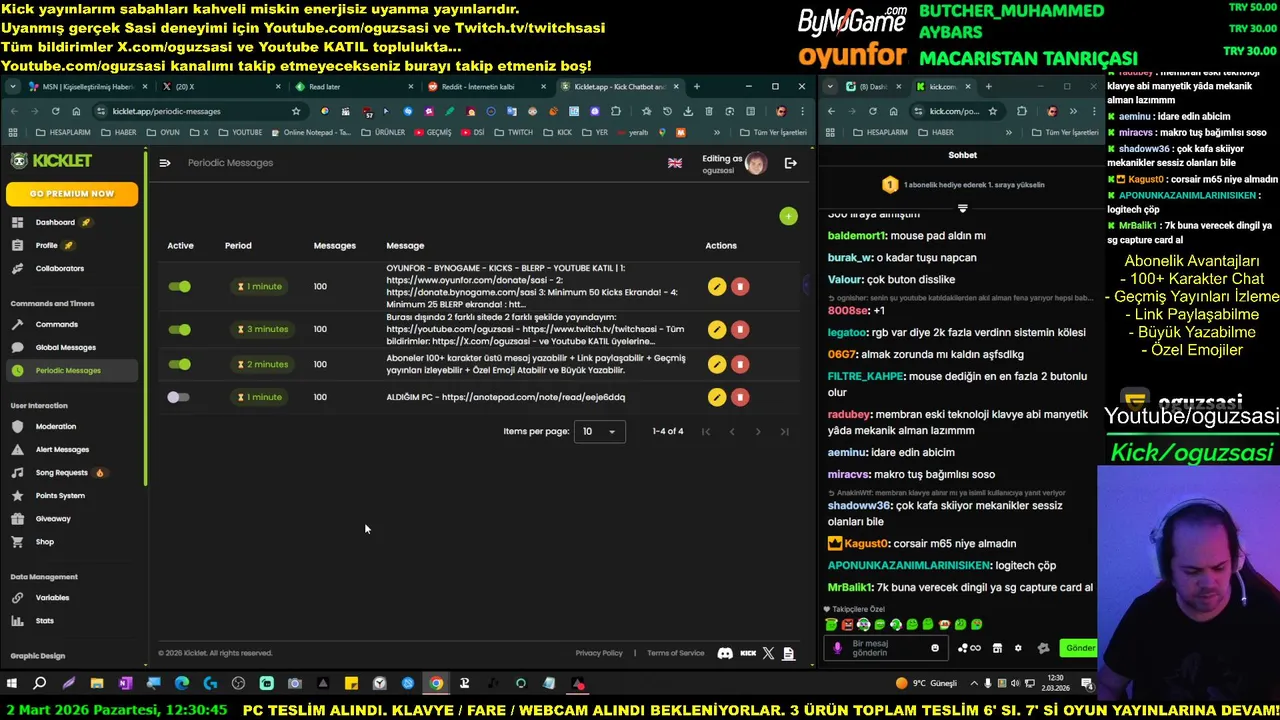1280x720 pixels.
Task: Click the Kicklet logo
Action: pyautogui.click(x=52, y=160)
